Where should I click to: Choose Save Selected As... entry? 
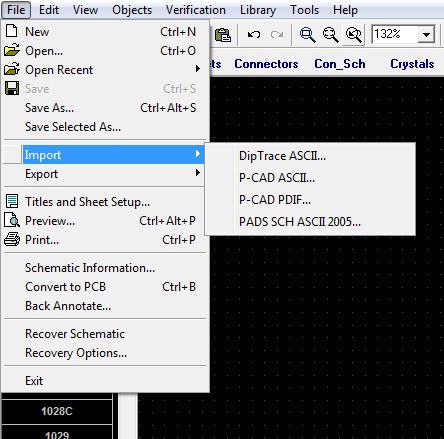[x=105, y=127]
